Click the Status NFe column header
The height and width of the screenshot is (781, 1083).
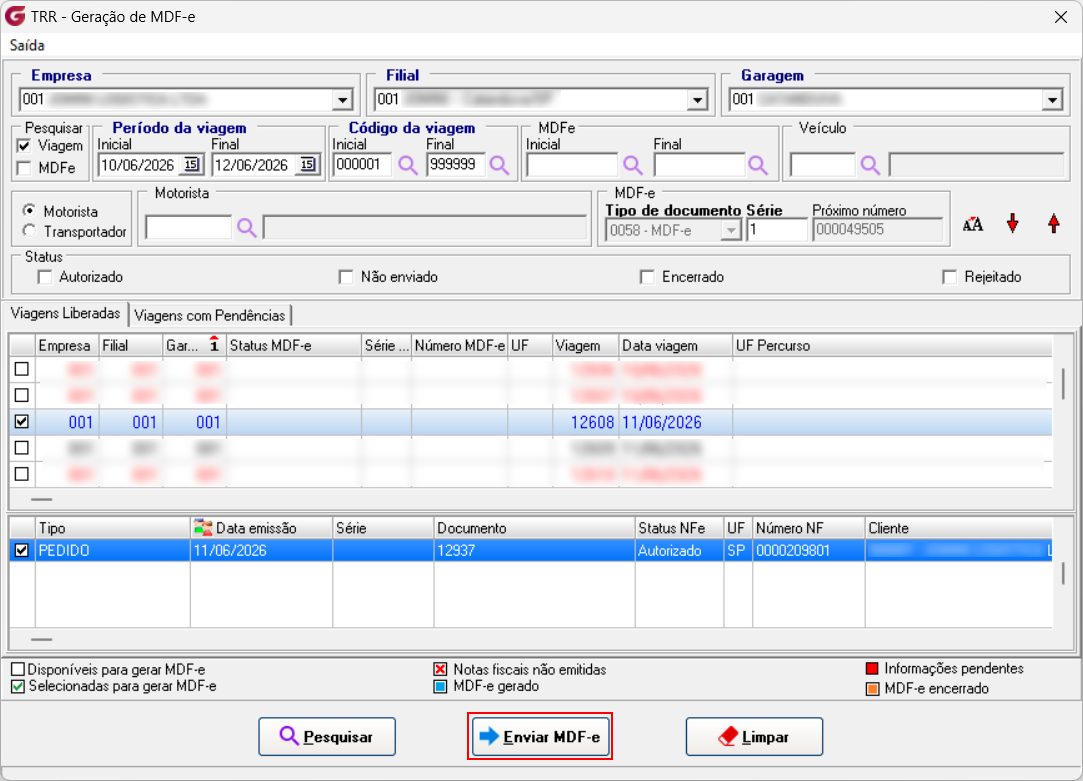click(x=680, y=528)
